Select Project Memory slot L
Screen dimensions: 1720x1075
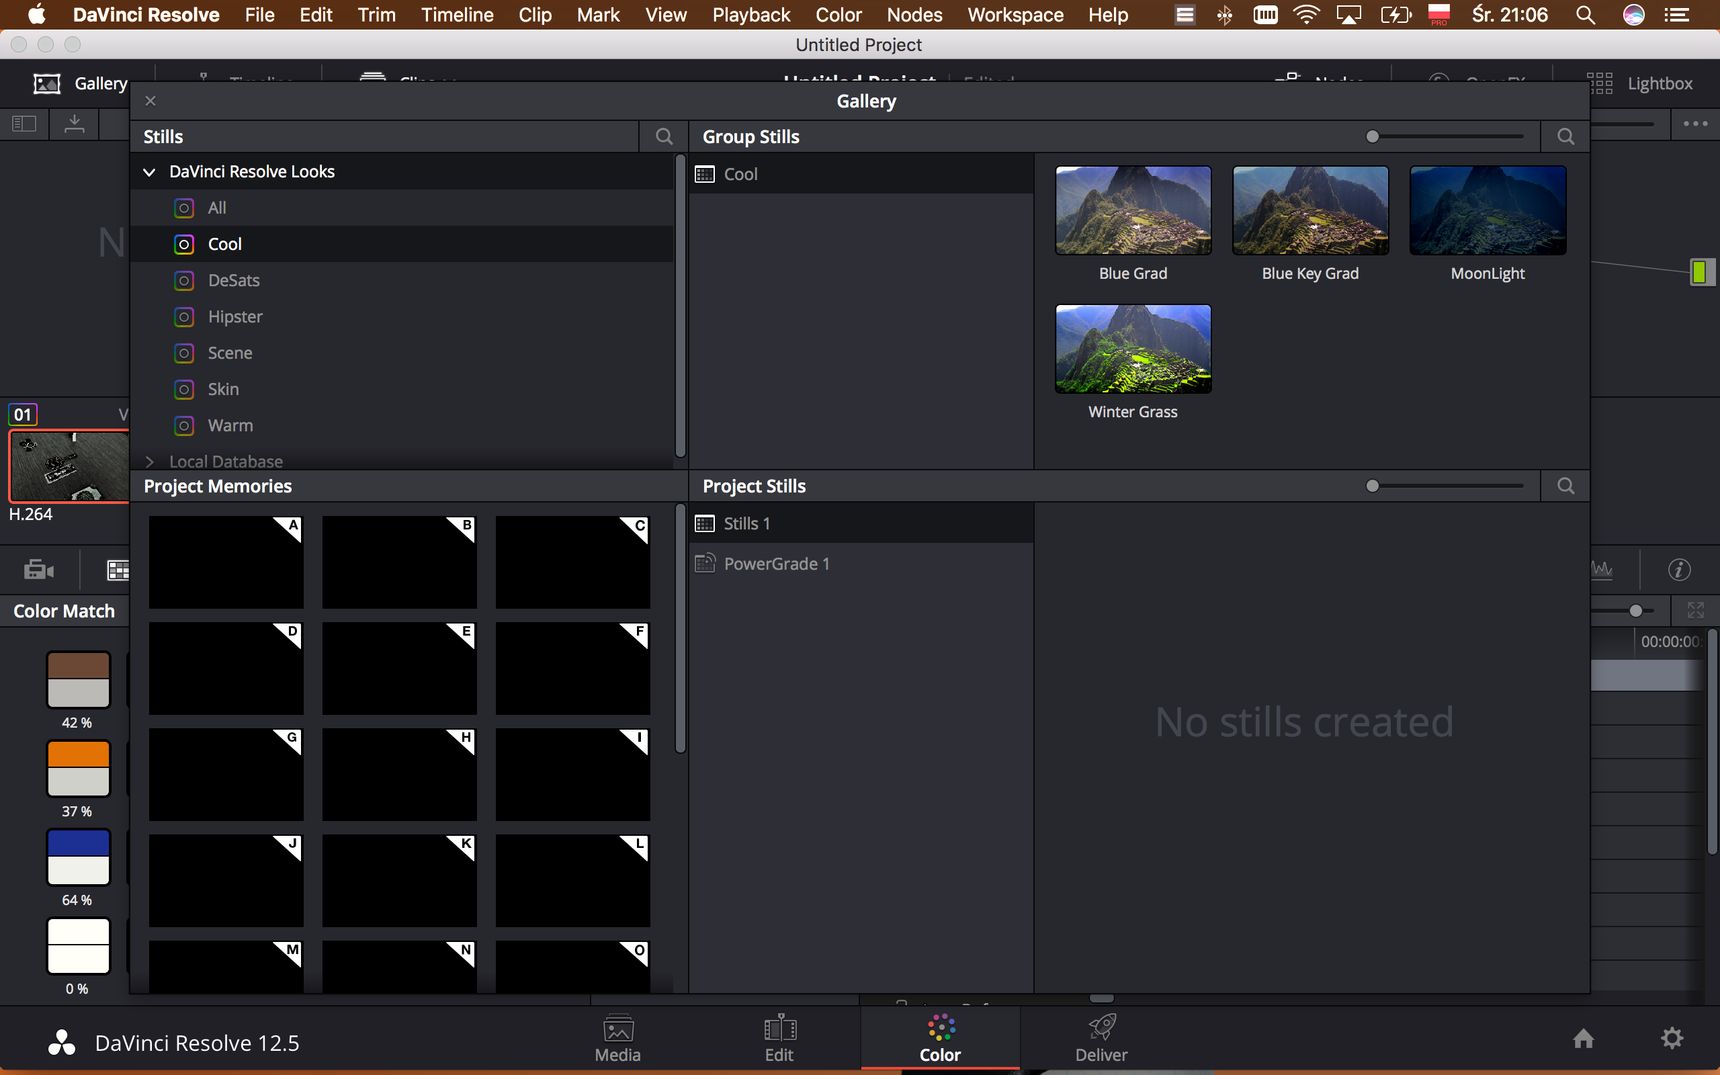[x=572, y=881]
